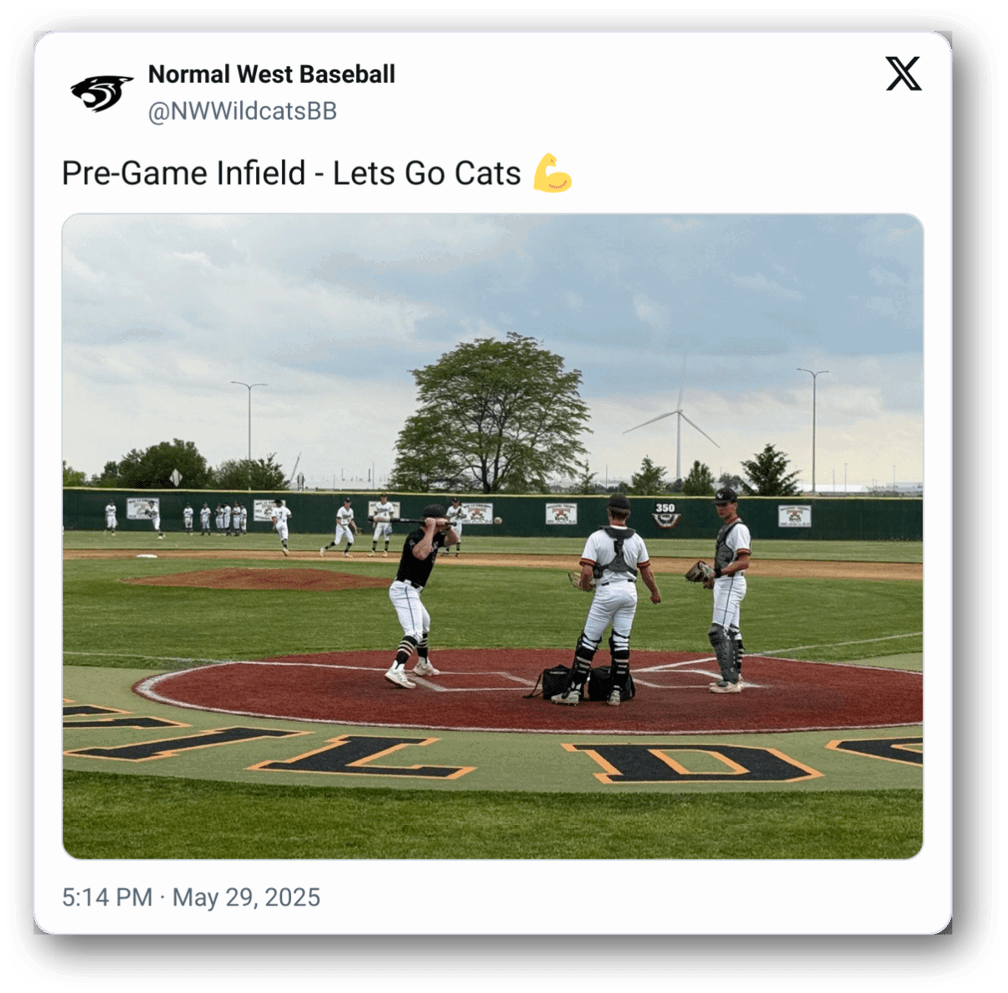This screenshot has height=993, width=1008.
Task: Open the Normal West Baseball profile name
Action: [271, 74]
